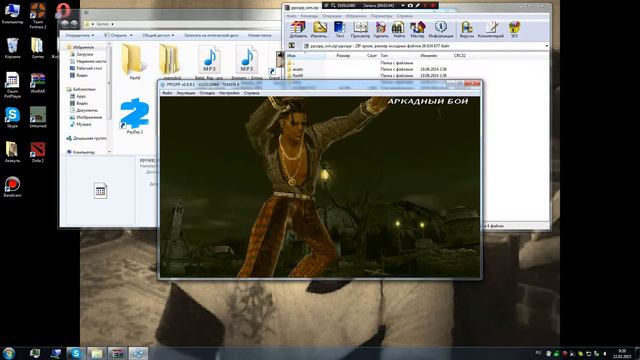Image resolution: width=640 pixels, height=360 pixels.
Task: Select Рабочий стол in Explorer sidebar
Action: 86,68
